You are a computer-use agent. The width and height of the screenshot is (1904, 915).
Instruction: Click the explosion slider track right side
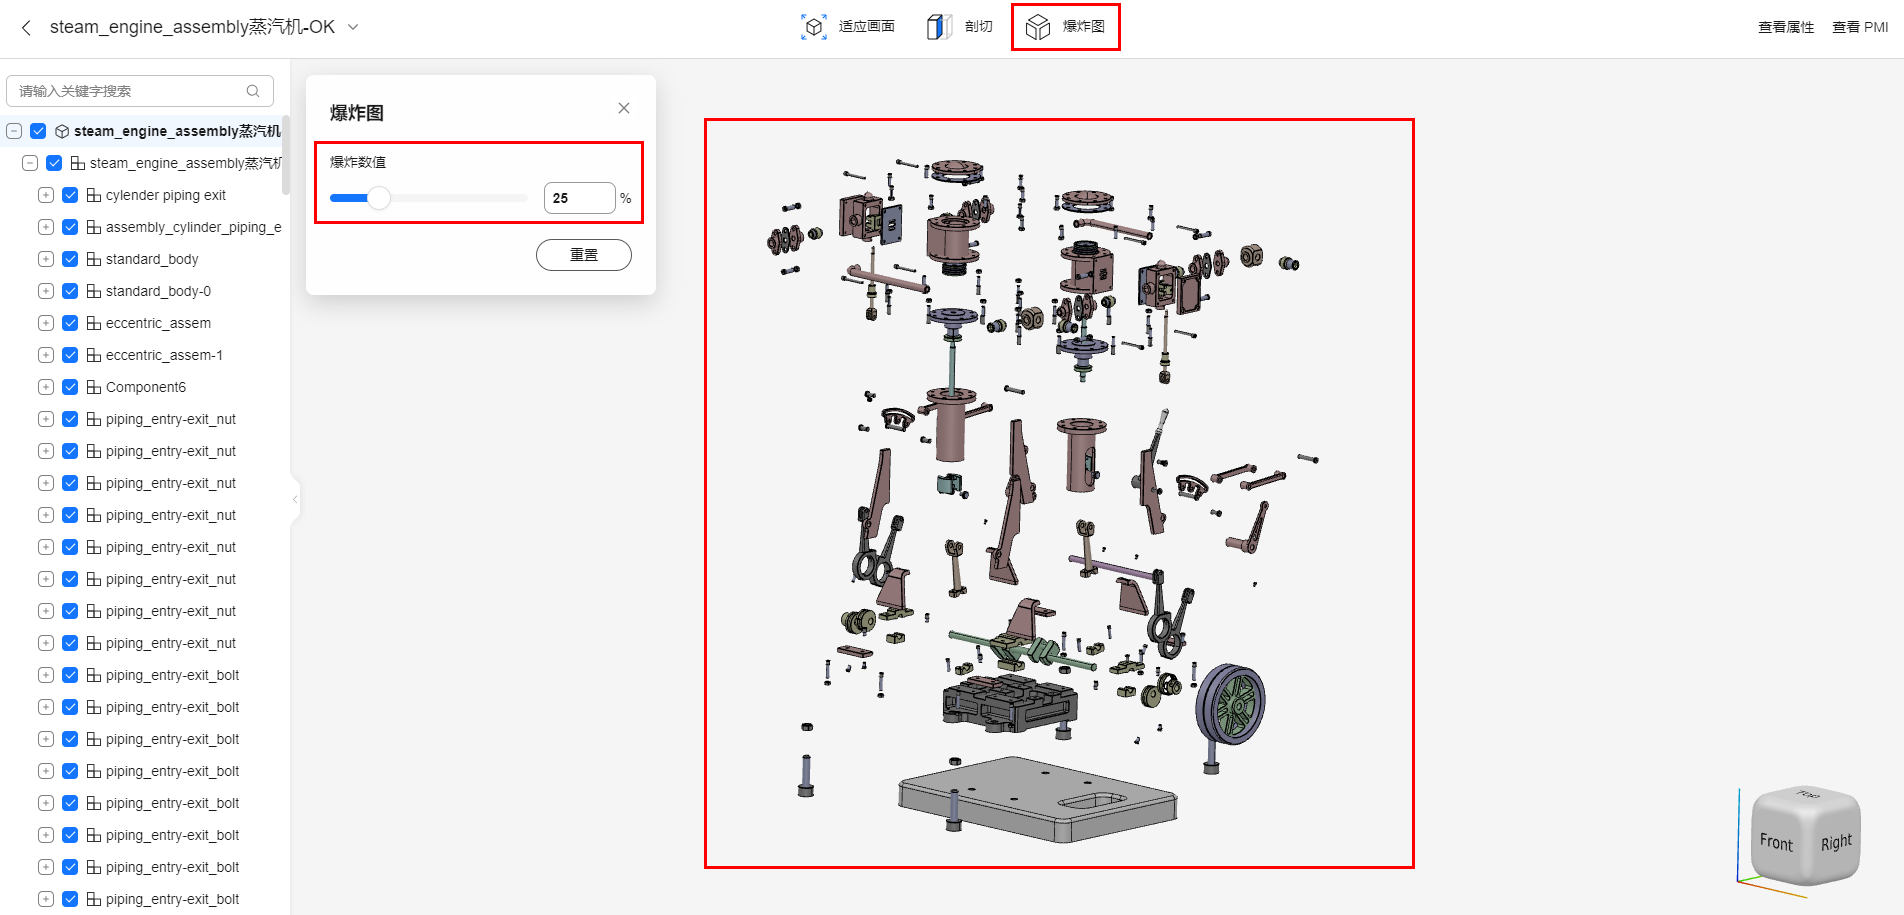(x=458, y=198)
